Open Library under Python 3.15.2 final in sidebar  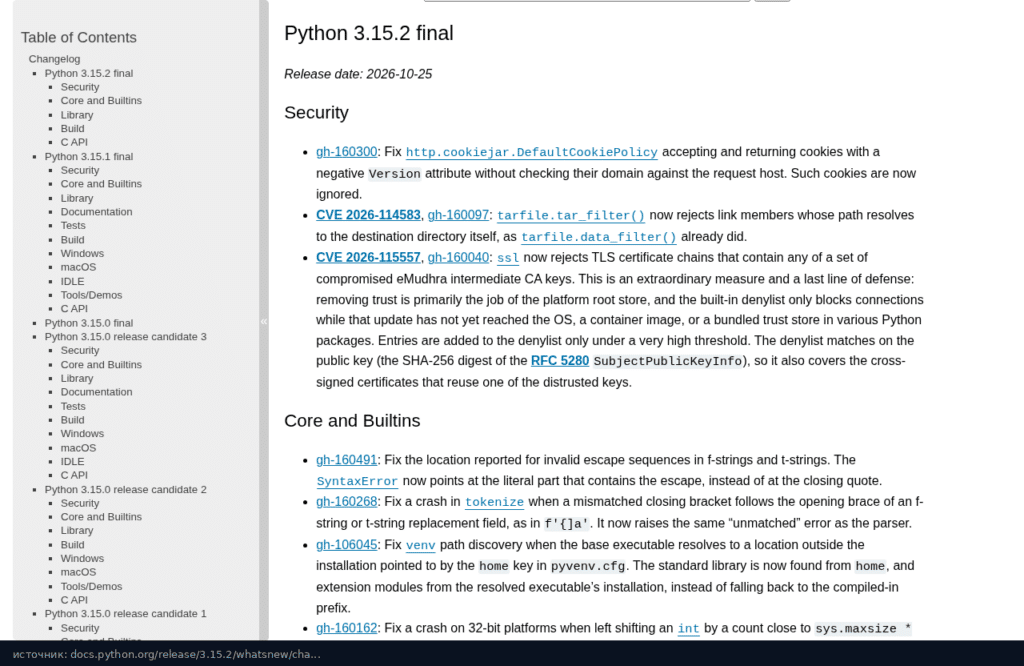click(x=77, y=115)
